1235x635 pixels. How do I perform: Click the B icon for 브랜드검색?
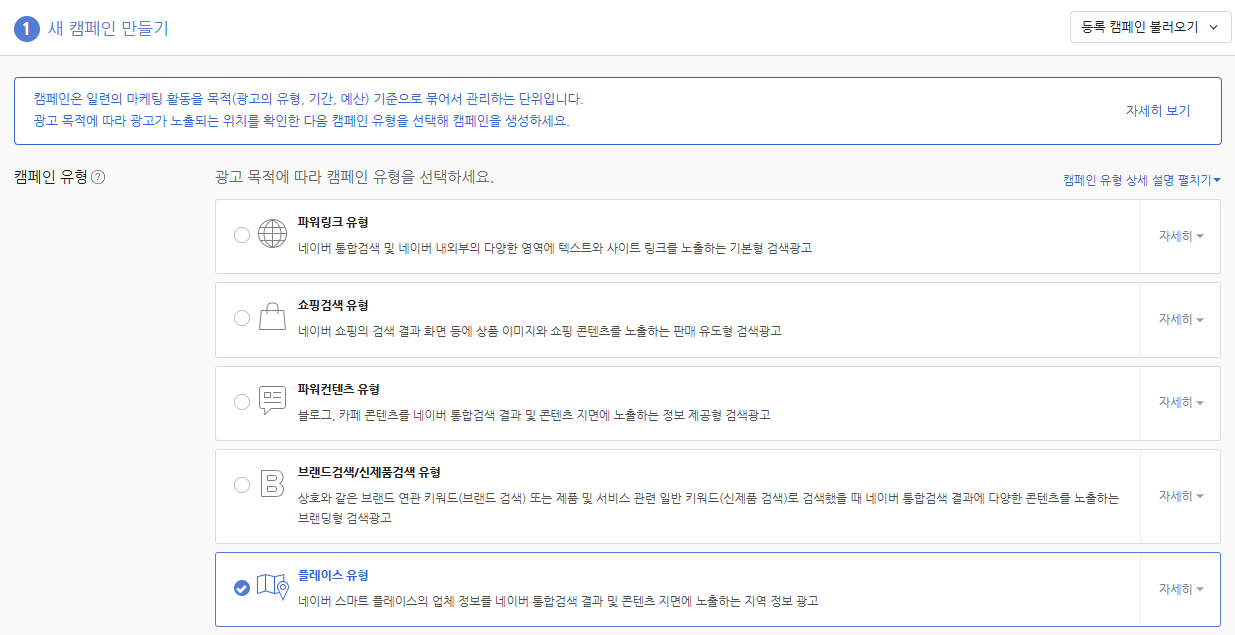tap(272, 485)
